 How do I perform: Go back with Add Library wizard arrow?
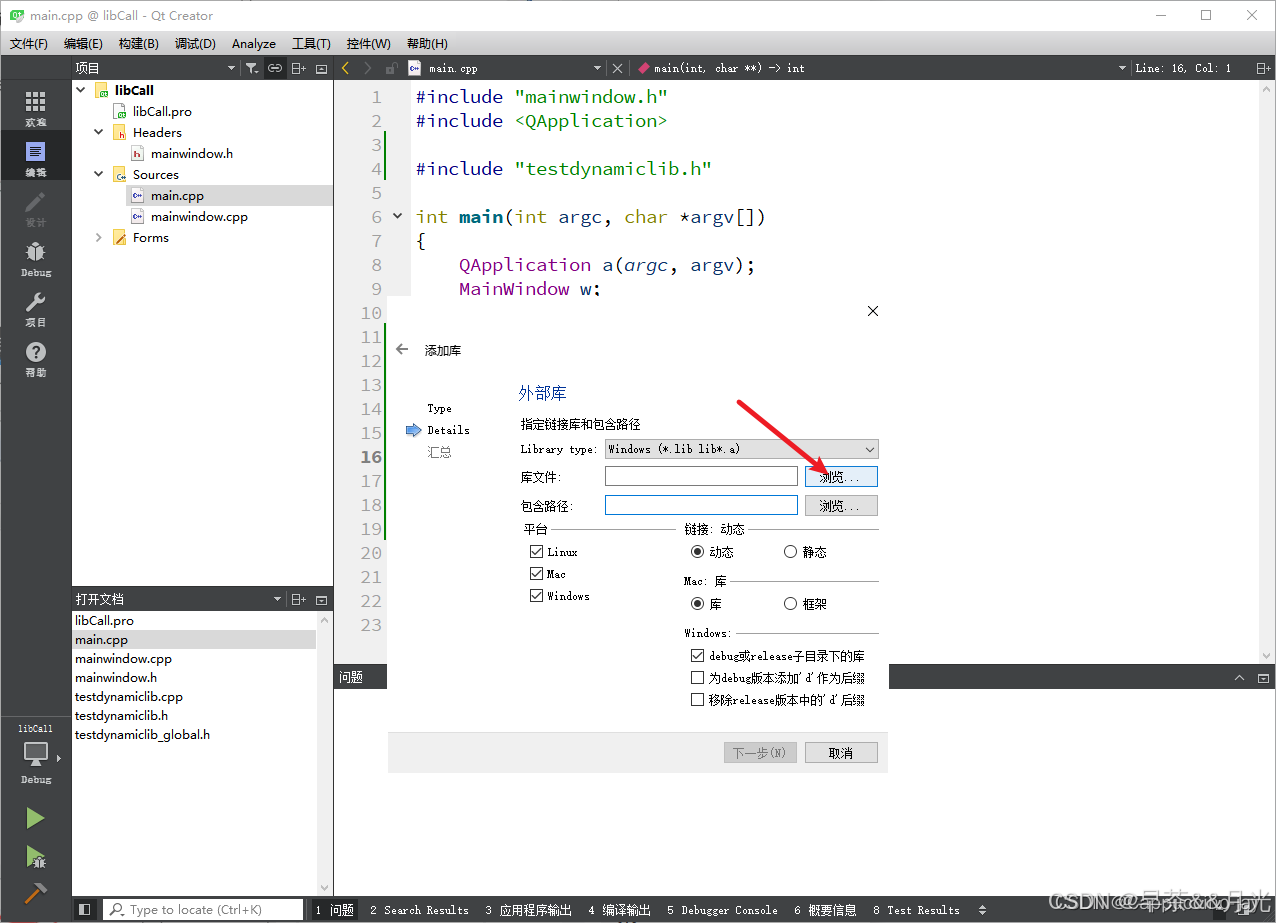click(x=402, y=350)
